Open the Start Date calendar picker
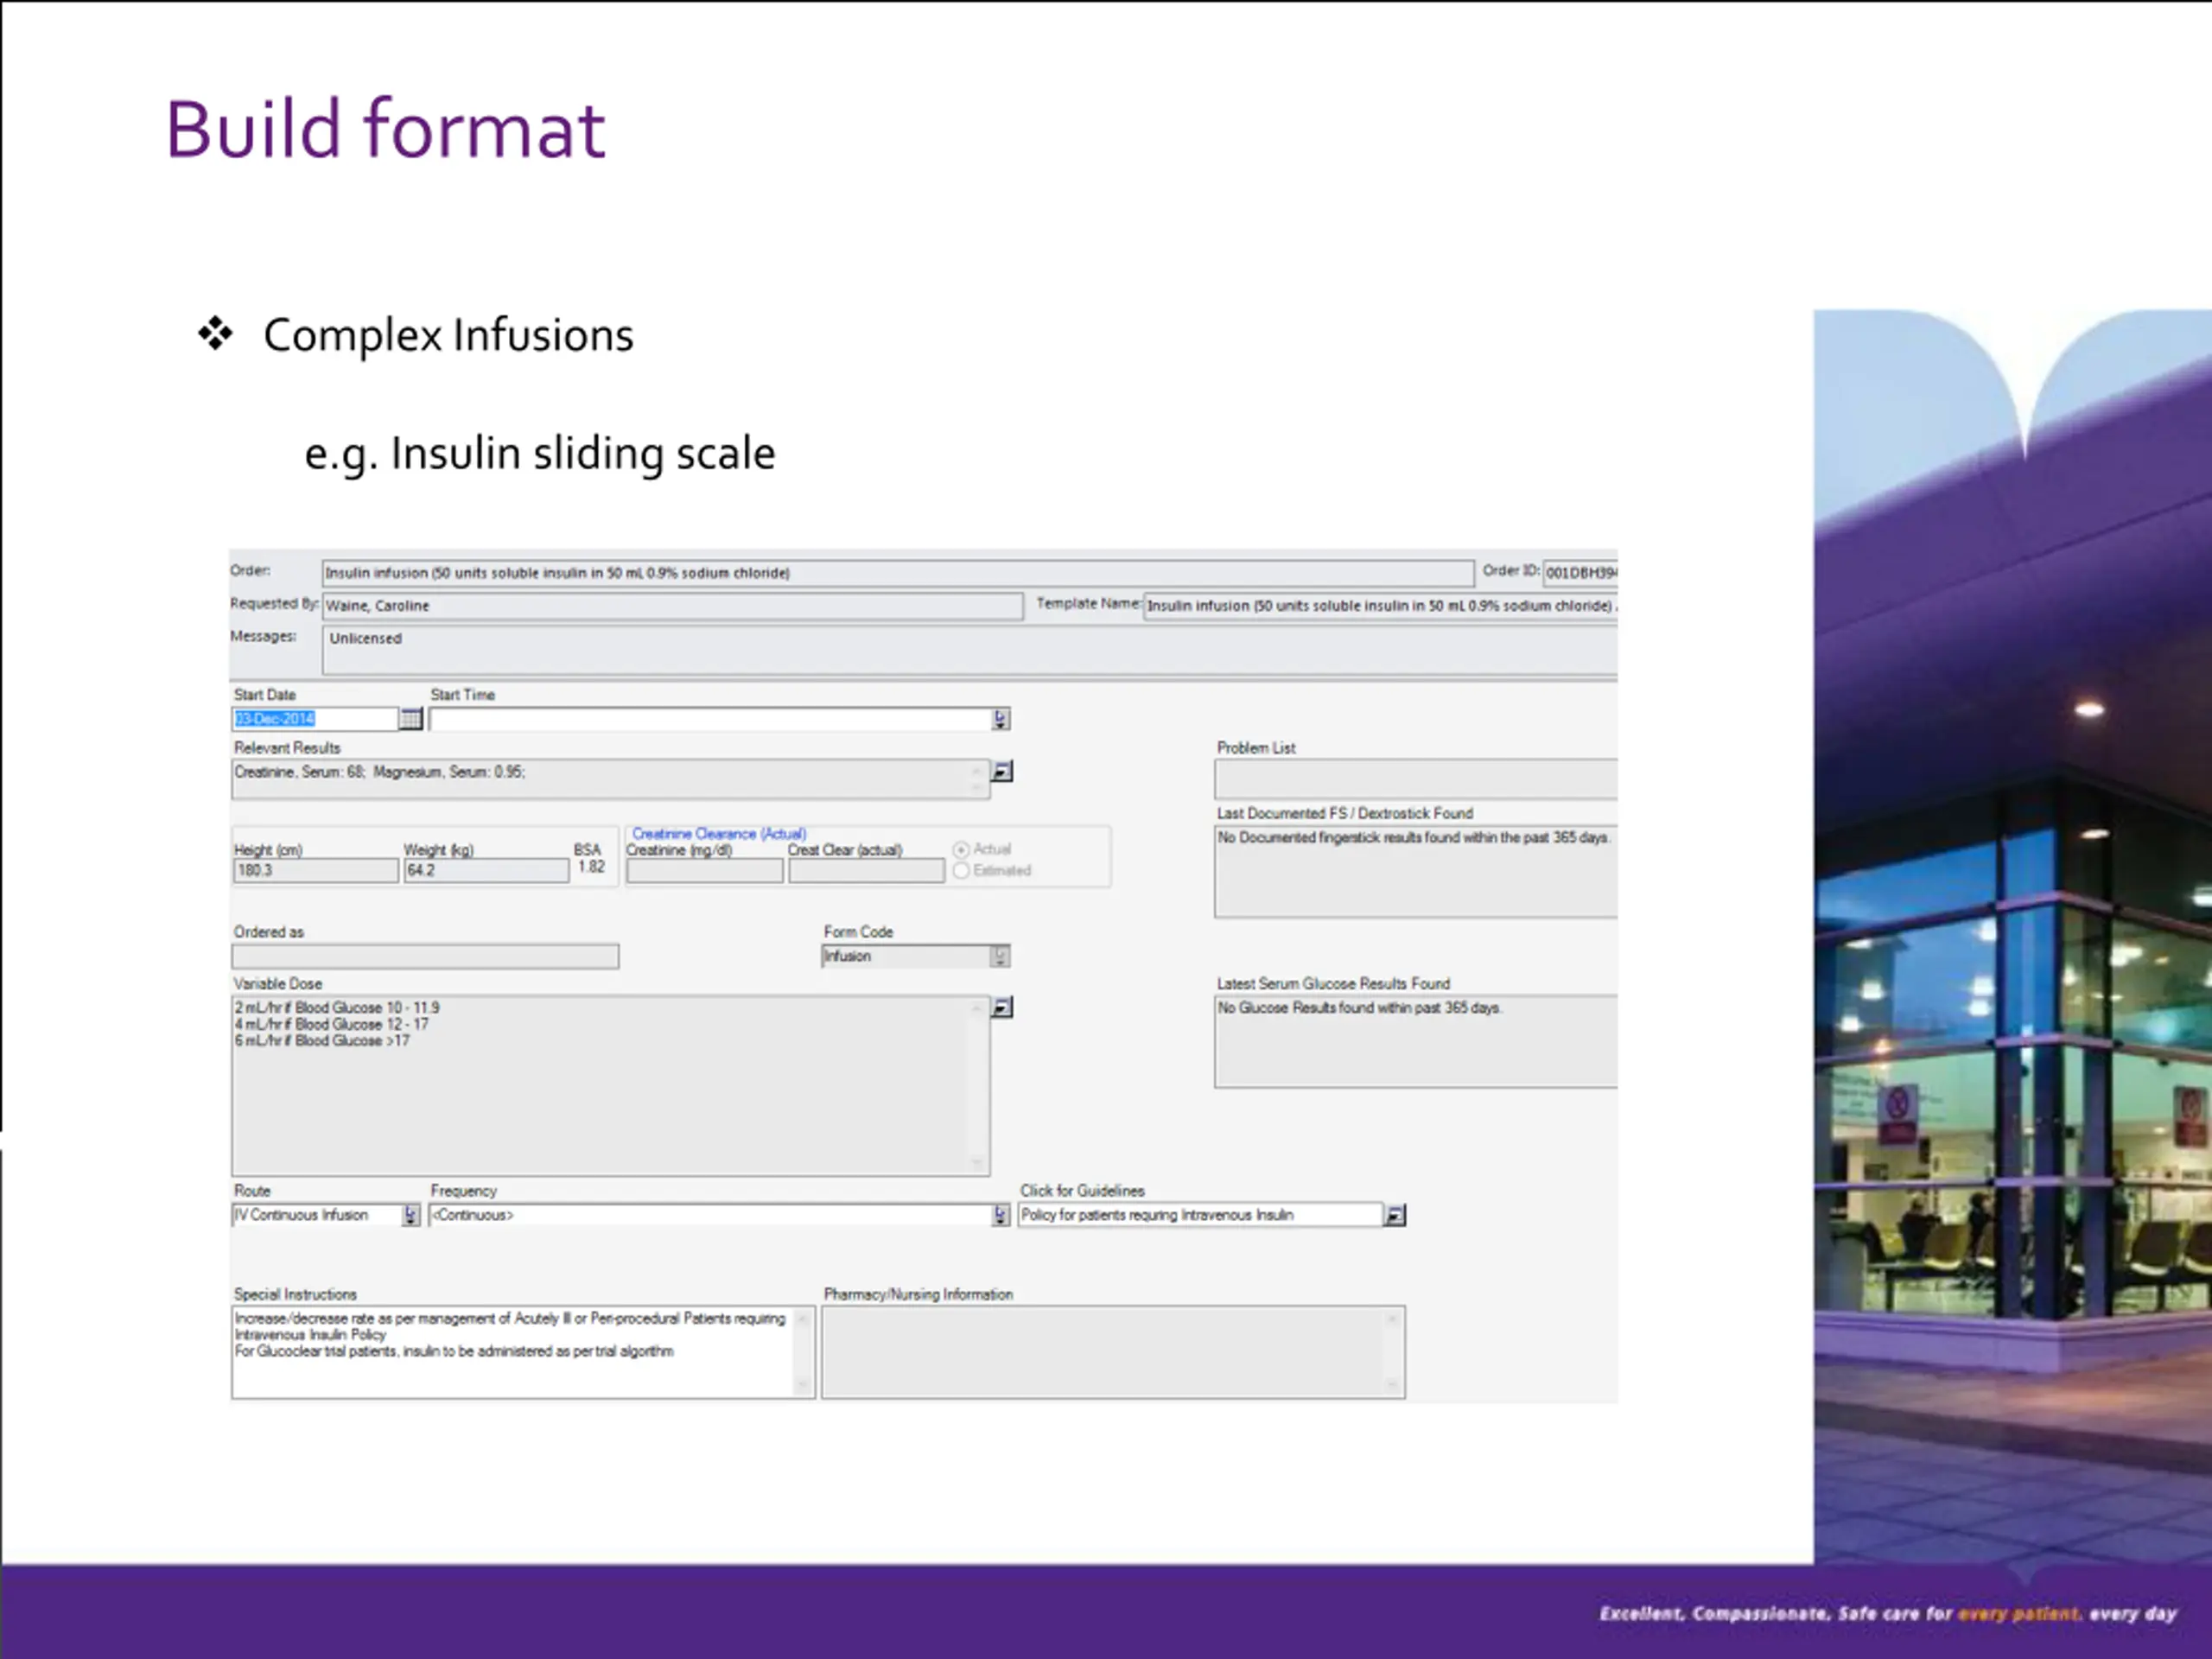This screenshot has width=2212, height=1659. [411, 719]
